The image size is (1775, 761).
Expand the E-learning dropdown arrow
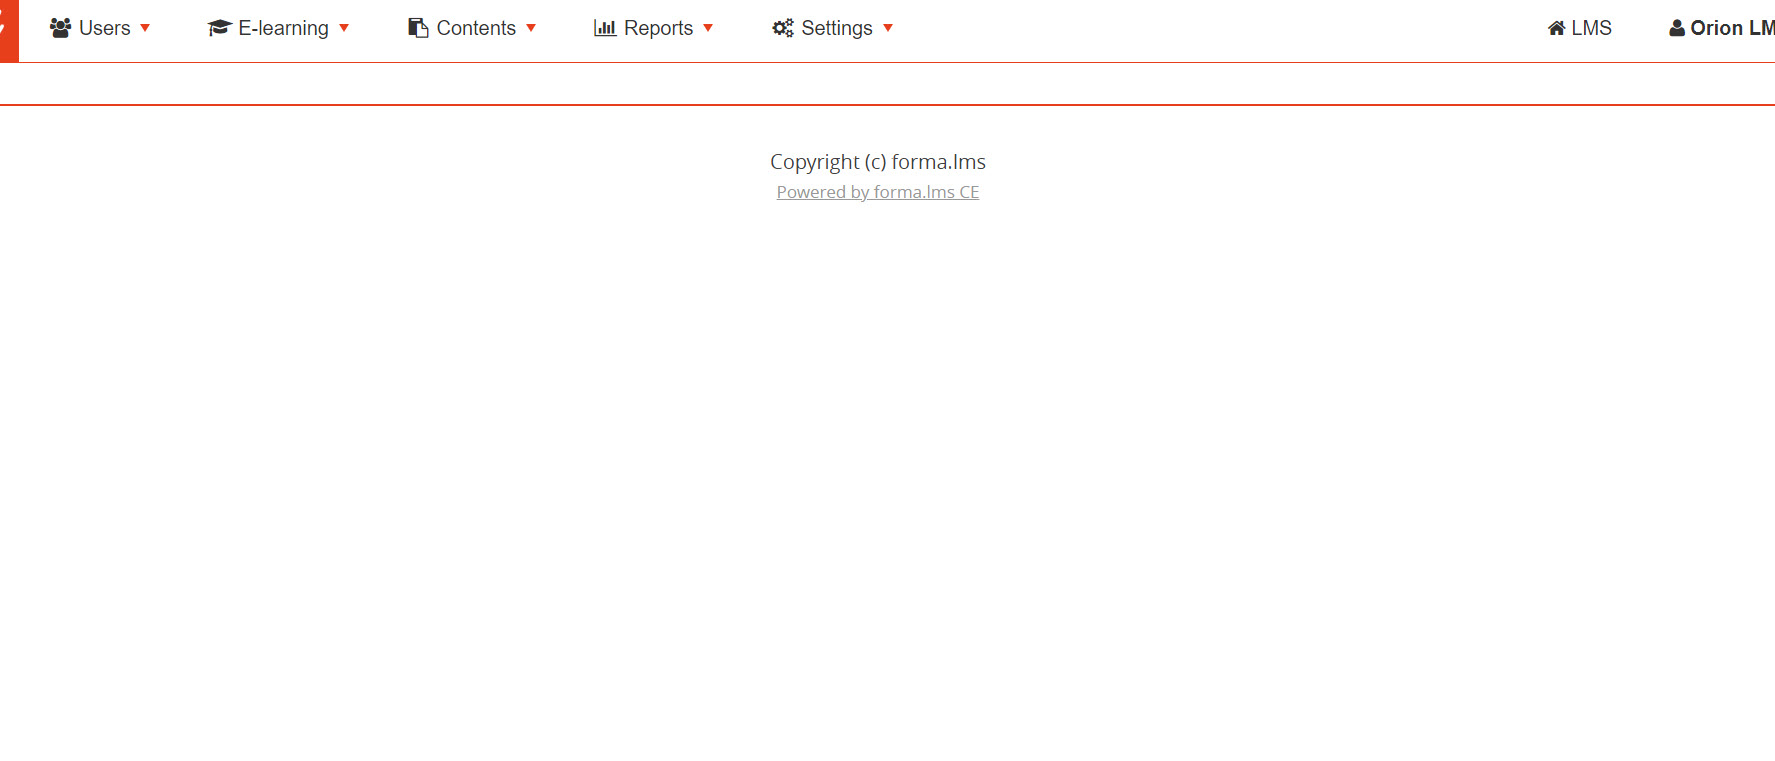point(344,28)
